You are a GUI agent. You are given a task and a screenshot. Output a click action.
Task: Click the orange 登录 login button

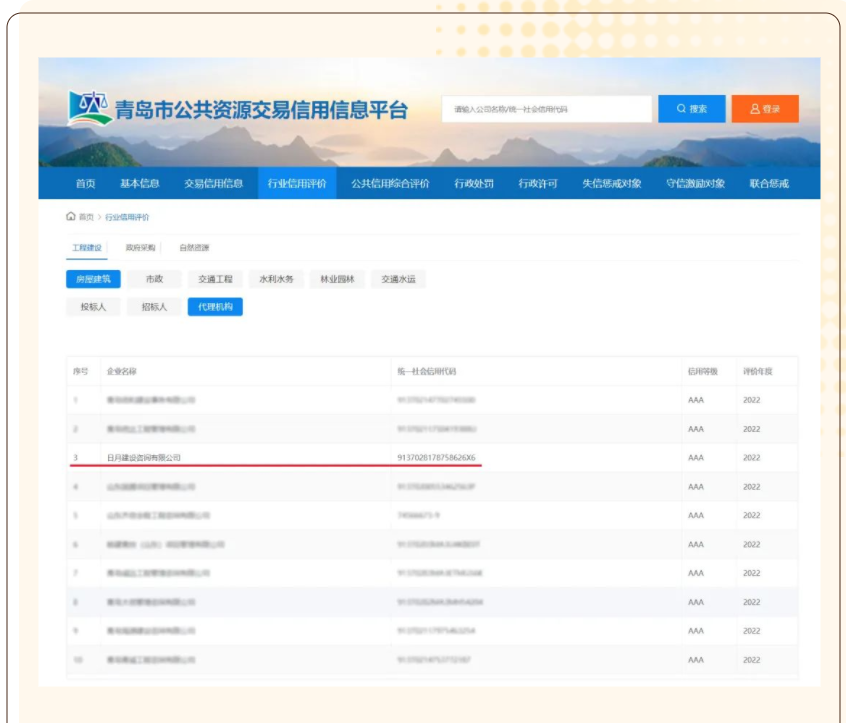tap(765, 109)
